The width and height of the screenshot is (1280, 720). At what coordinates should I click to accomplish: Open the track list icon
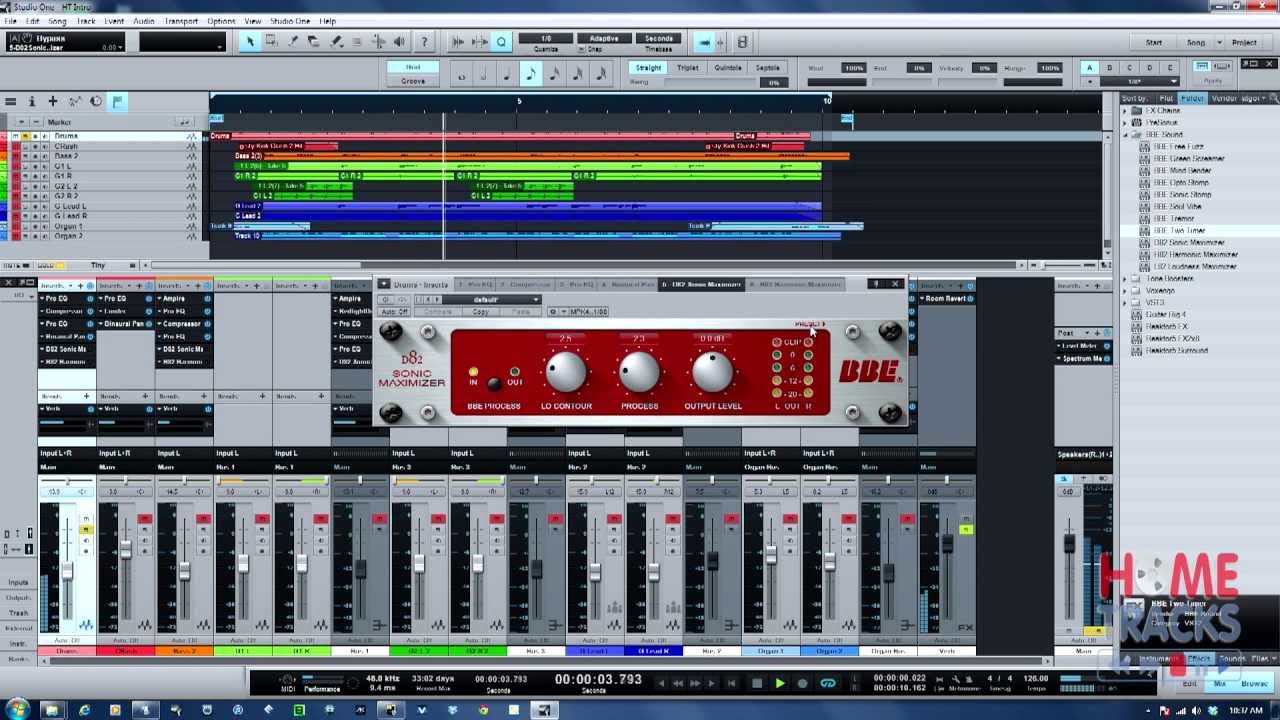click(11, 101)
